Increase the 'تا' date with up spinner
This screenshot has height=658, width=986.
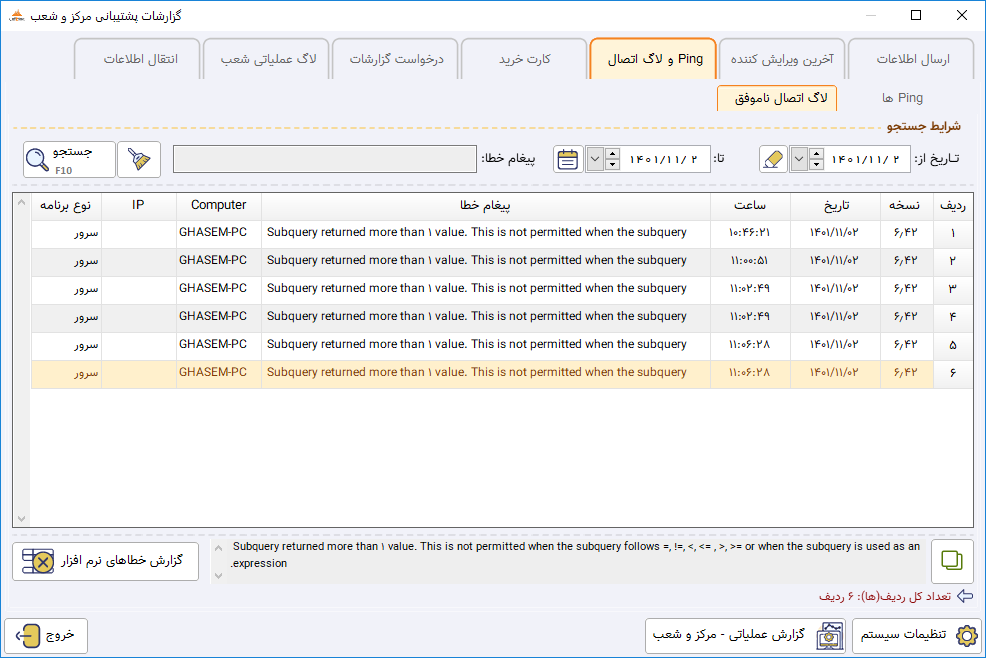[612, 153]
